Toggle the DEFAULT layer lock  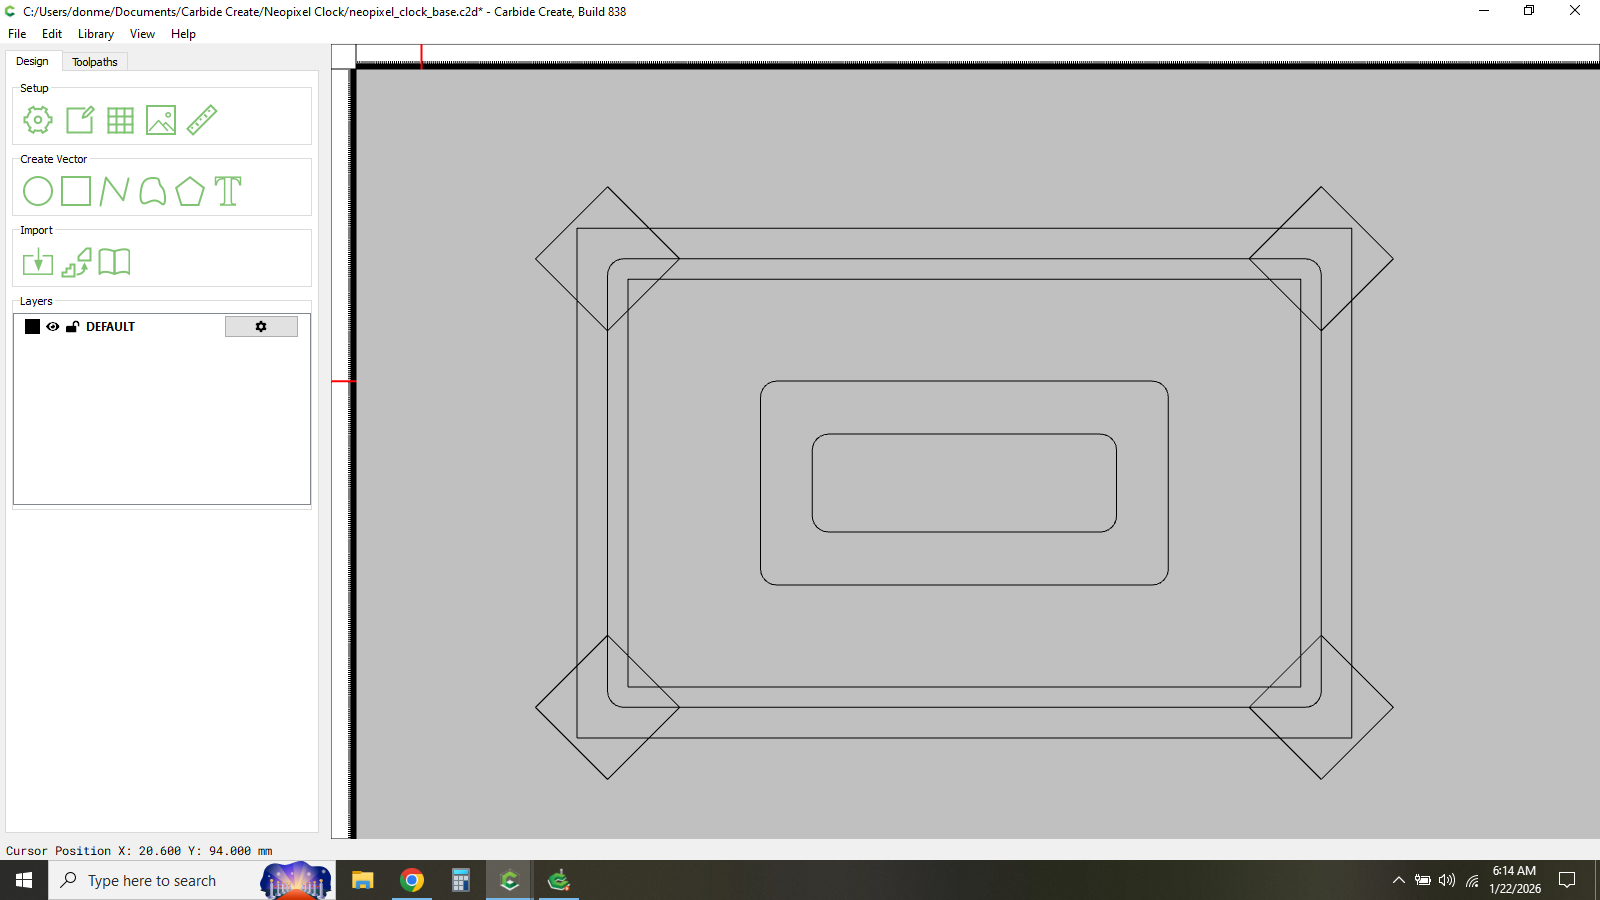pos(72,327)
